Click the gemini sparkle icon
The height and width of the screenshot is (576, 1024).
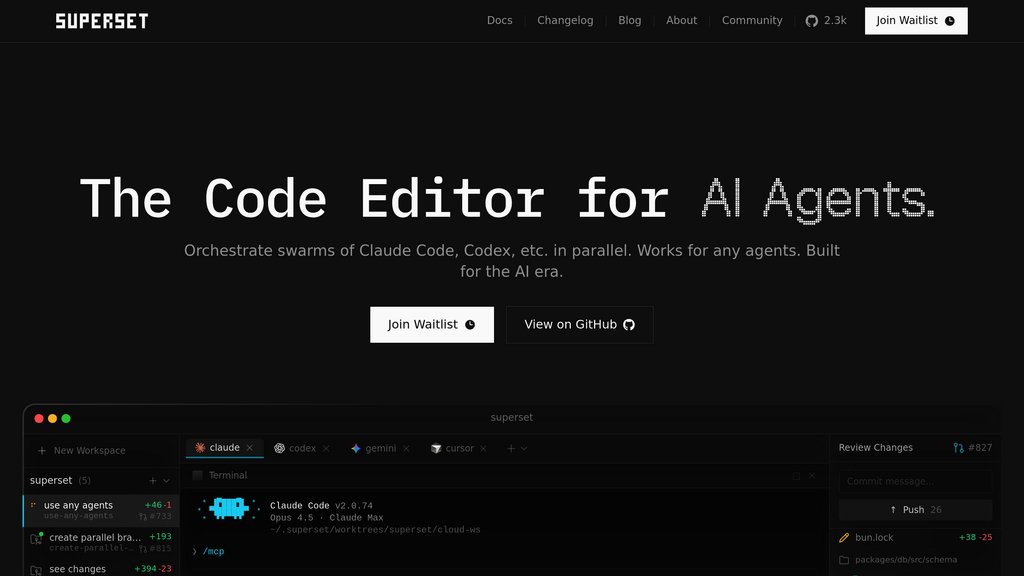click(356, 449)
